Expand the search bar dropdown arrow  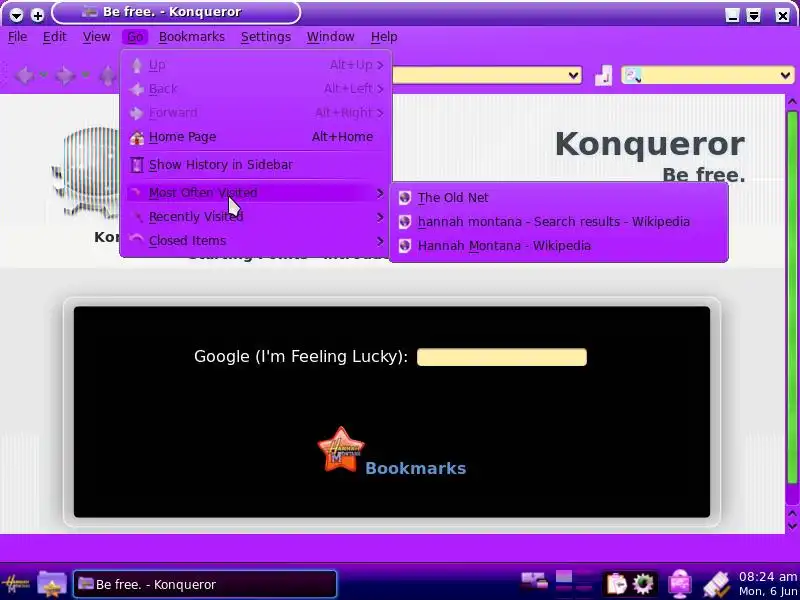[x=785, y=76]
